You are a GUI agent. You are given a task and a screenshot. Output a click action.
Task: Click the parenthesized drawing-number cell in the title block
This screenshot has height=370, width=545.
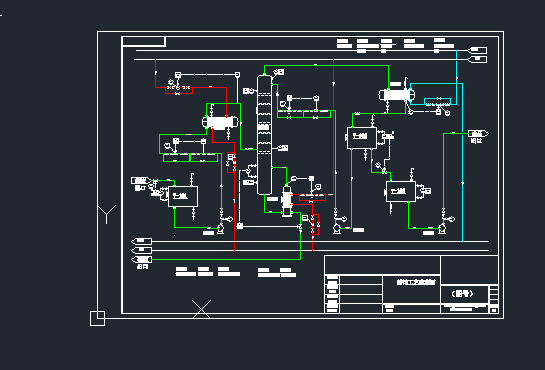pyautogui.click(x=463, y=294)
